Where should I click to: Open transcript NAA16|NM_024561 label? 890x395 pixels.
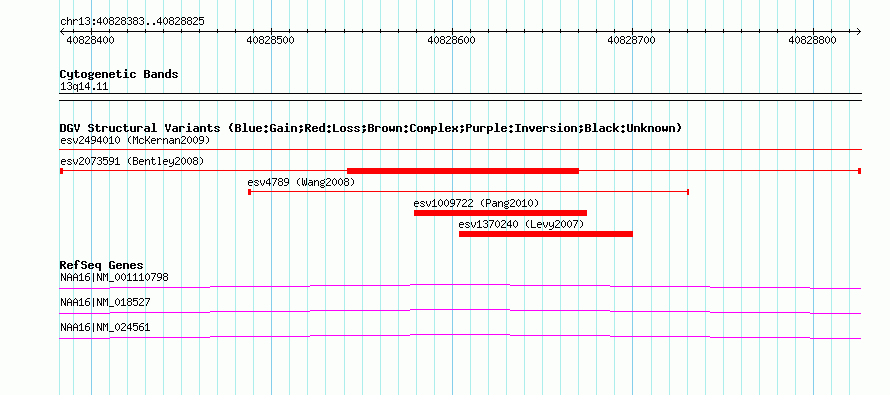point(105,327)
